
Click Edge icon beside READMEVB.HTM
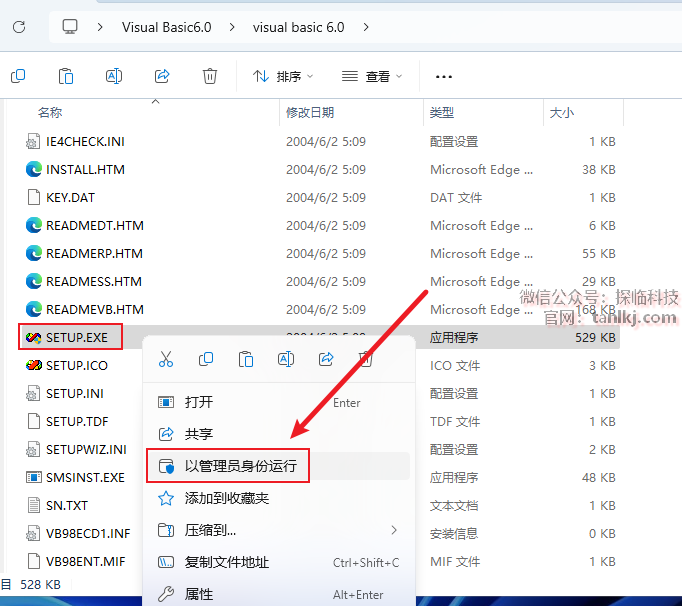33,309
